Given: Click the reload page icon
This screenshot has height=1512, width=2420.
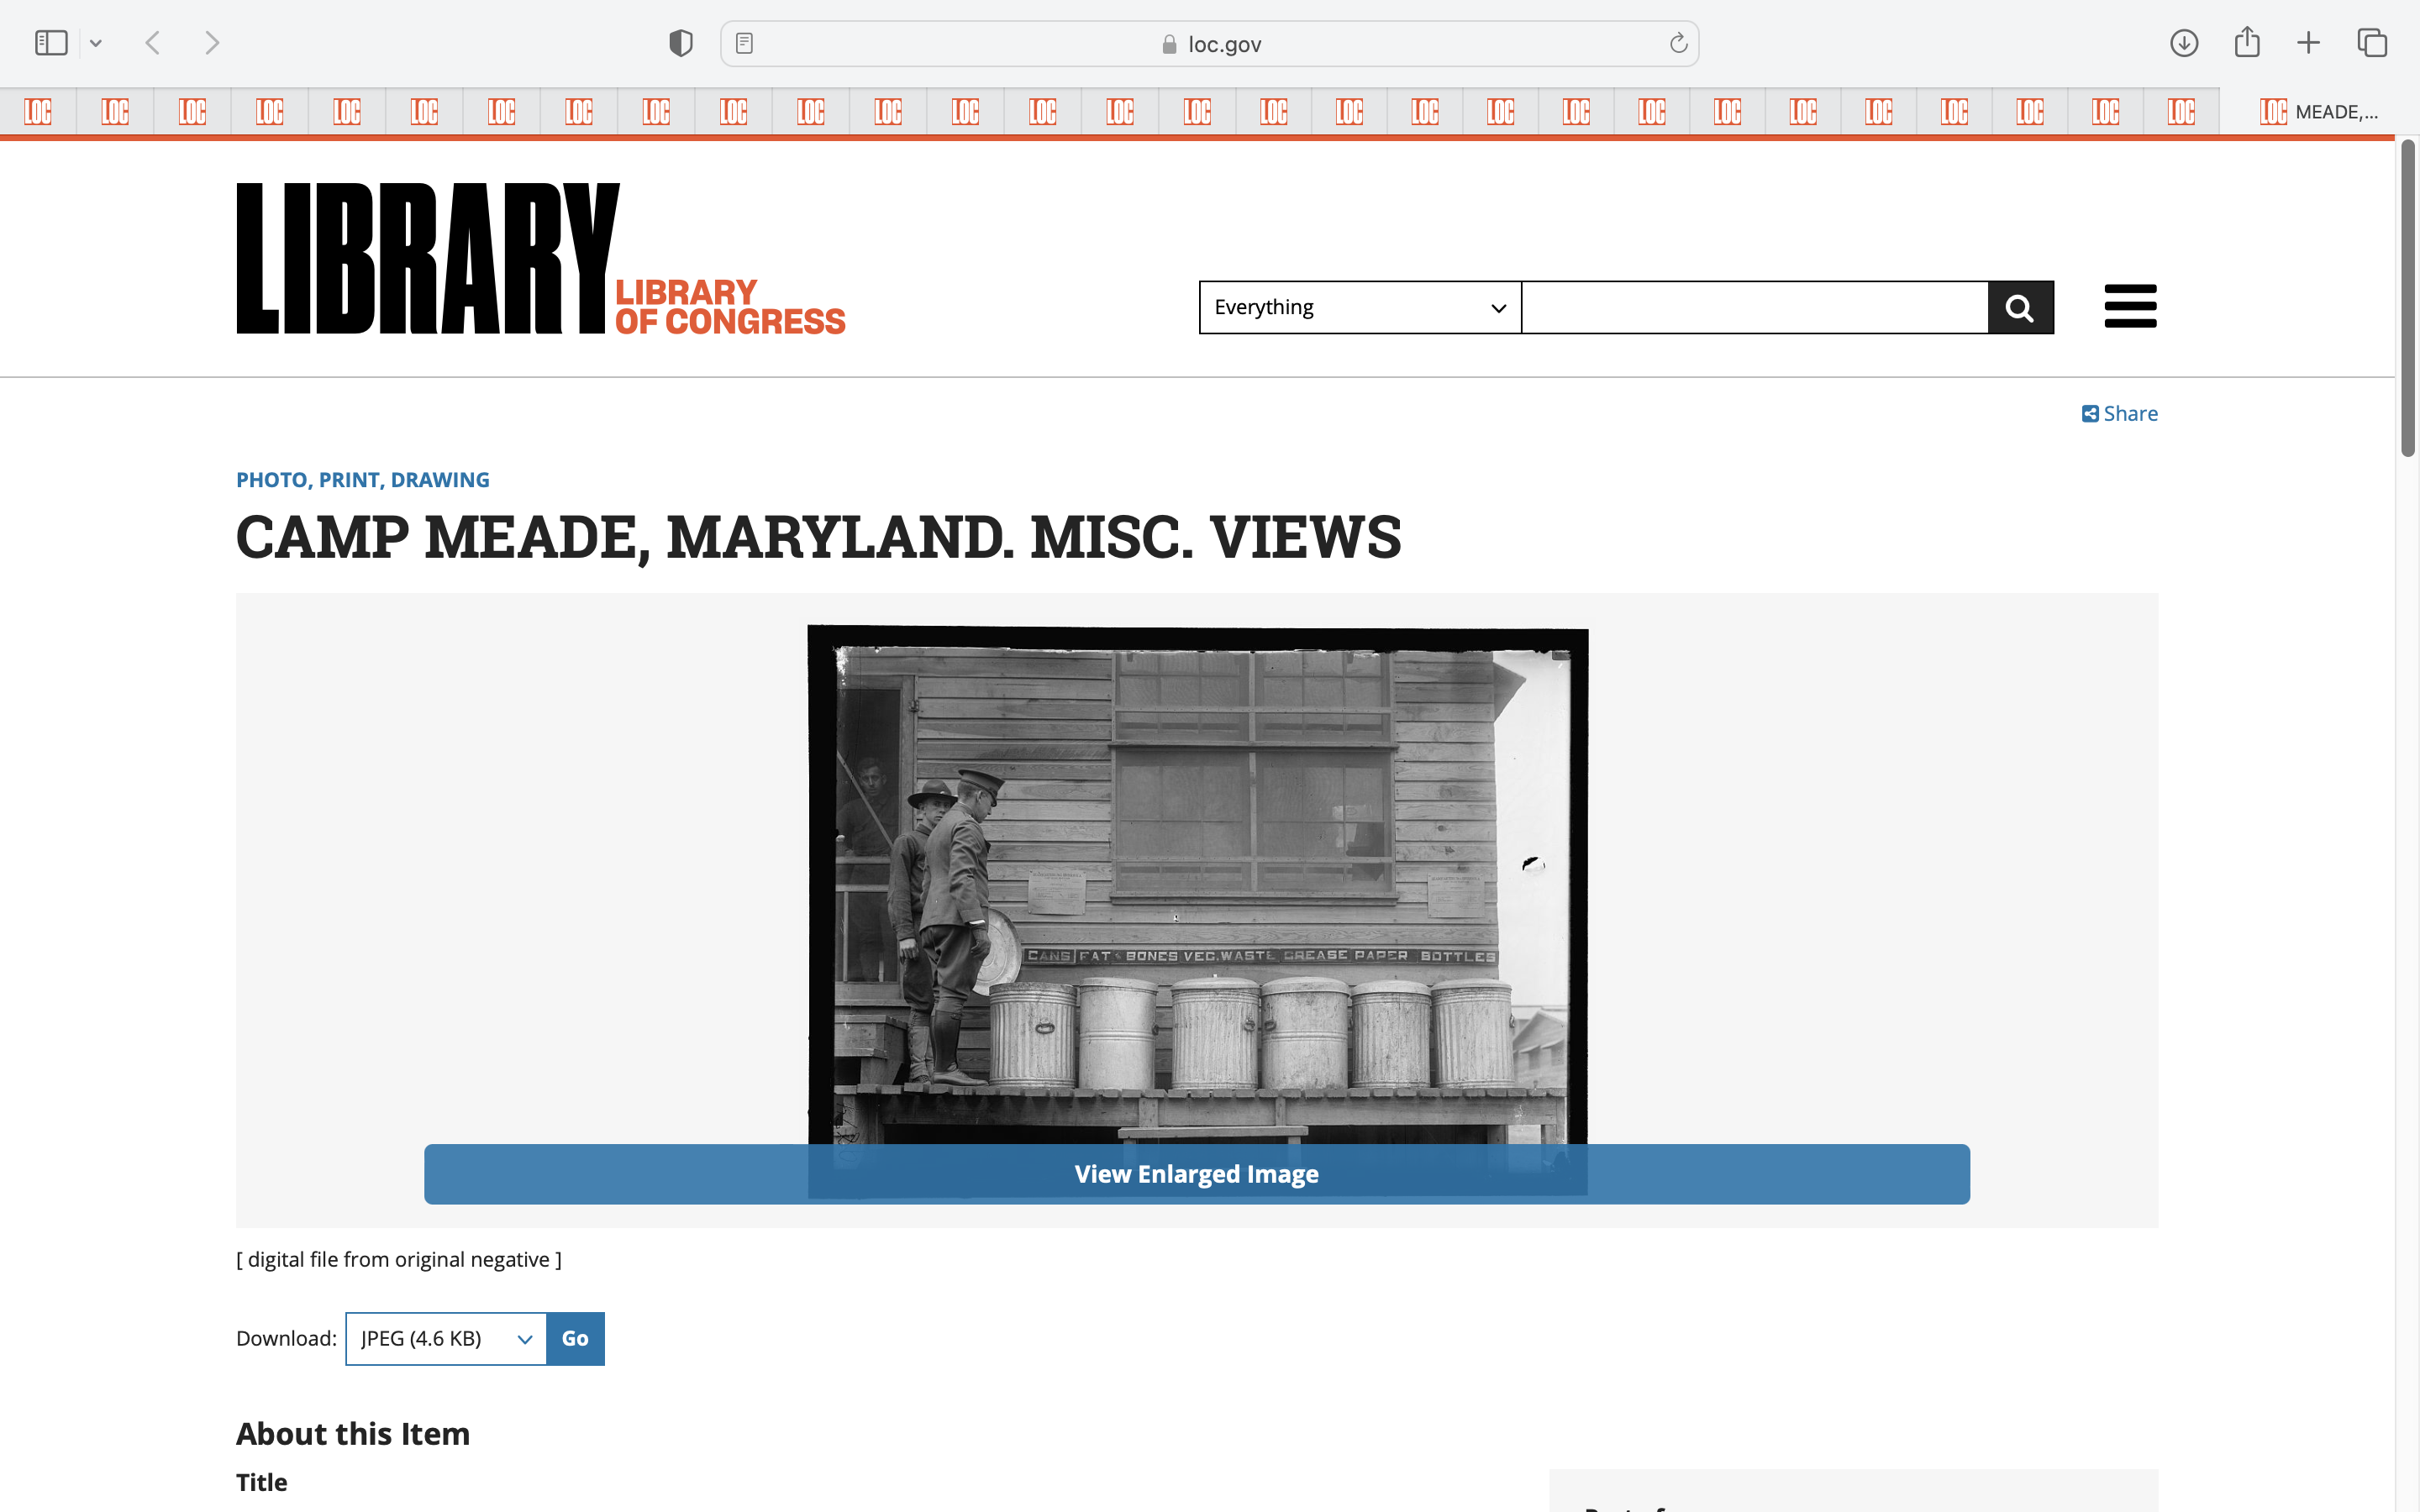Looking at the screenshot, I should [1678, 43].
